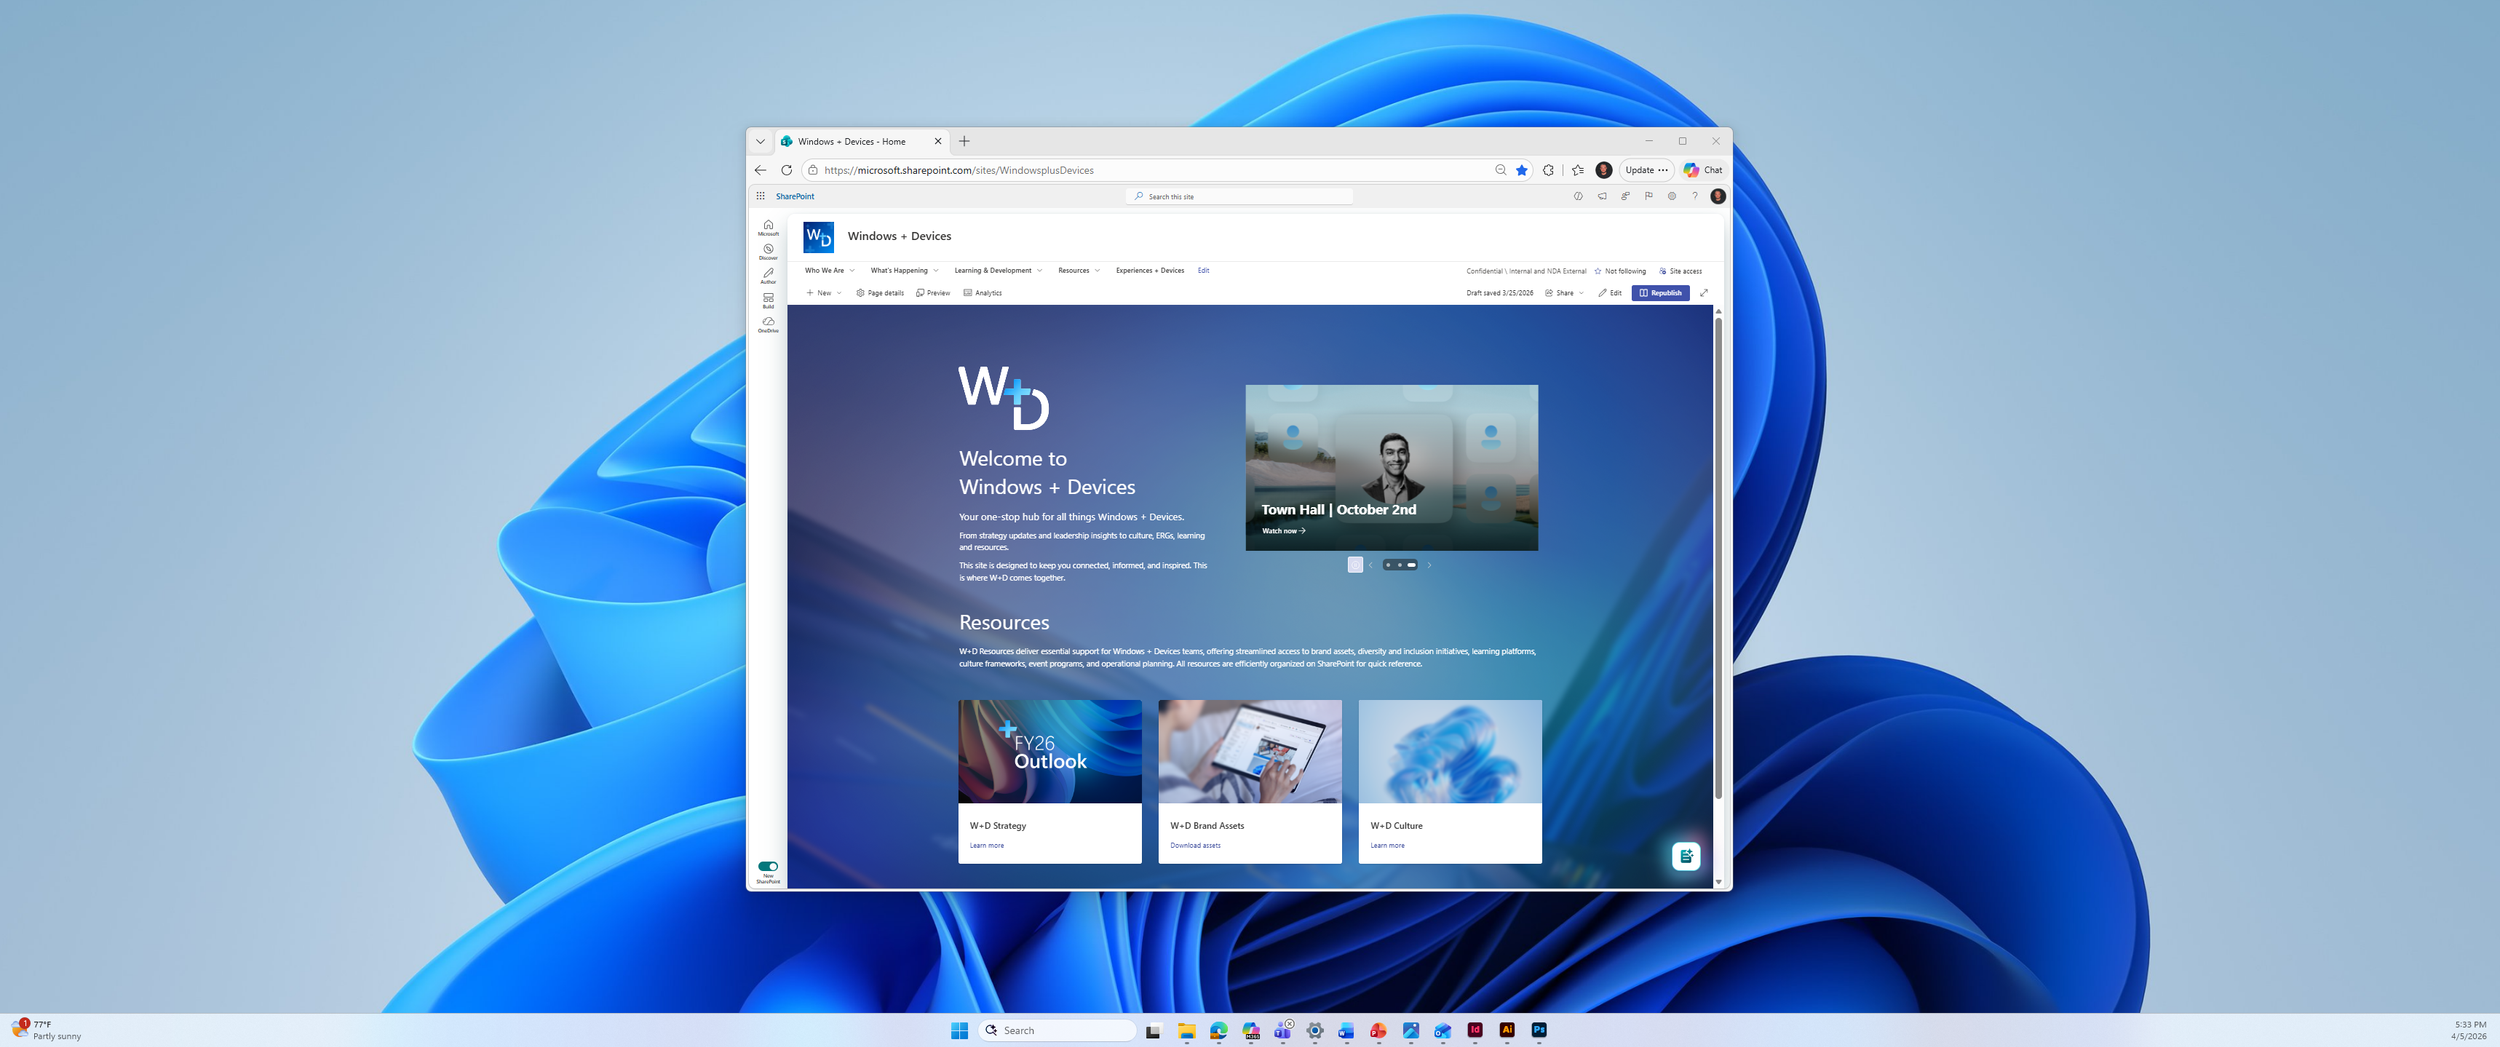Click the navigation Edit link
Screen dimensions: 2500x1047
click(1203, 271)
